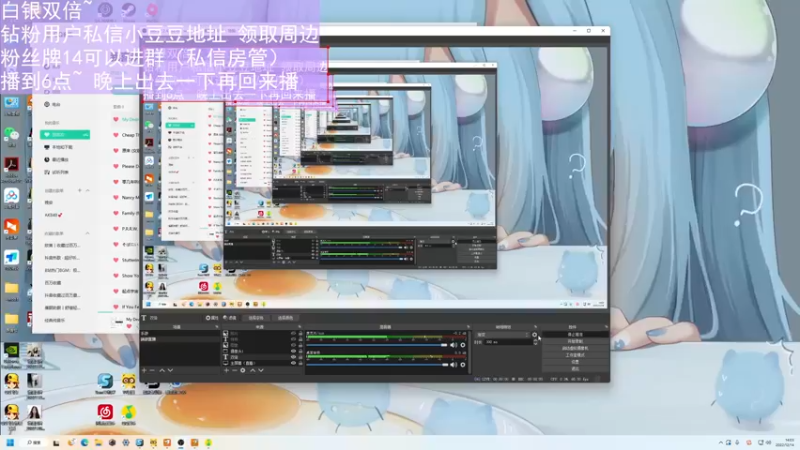The height and width of the screenshot is (450, 800).
Task: Remove selected source with minus icon
Action: tap(235, 370)
